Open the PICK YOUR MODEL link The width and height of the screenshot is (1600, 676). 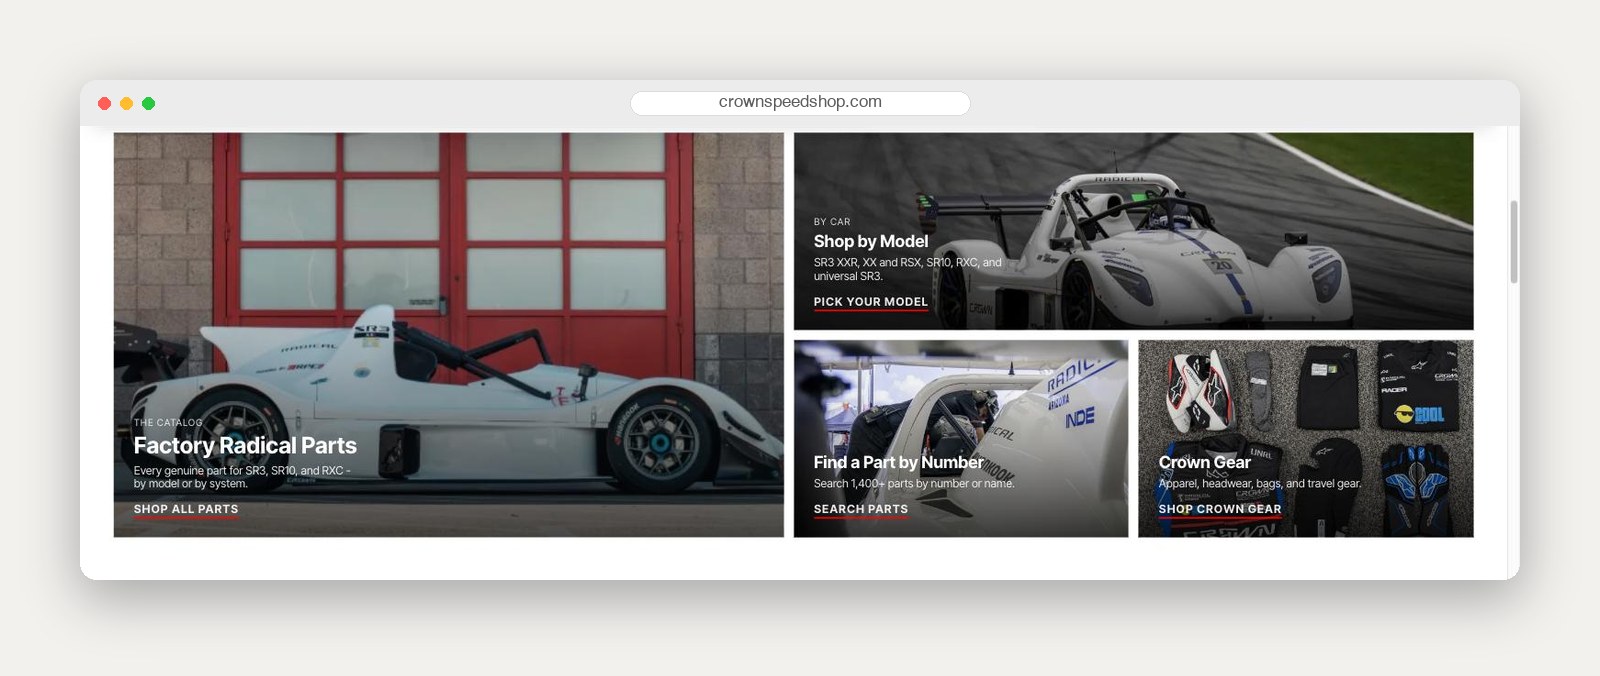[870, 302]
